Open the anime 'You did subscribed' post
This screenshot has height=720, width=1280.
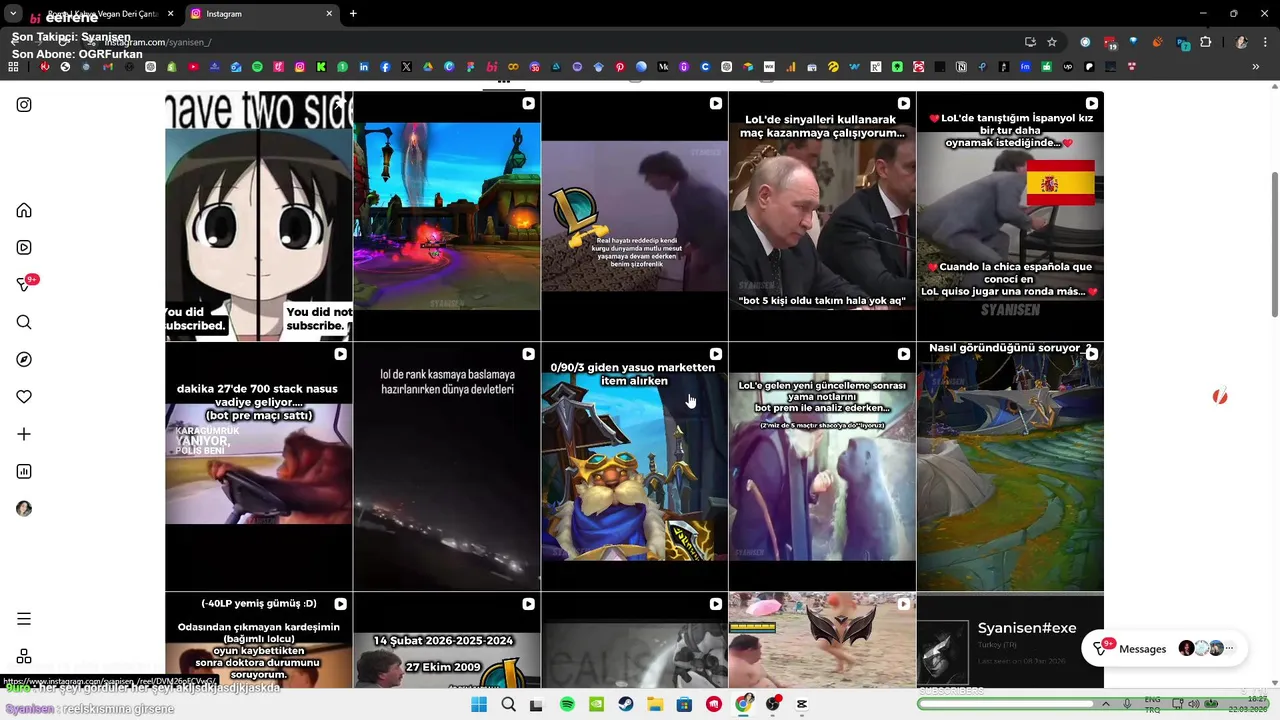(x=258, y=216)
